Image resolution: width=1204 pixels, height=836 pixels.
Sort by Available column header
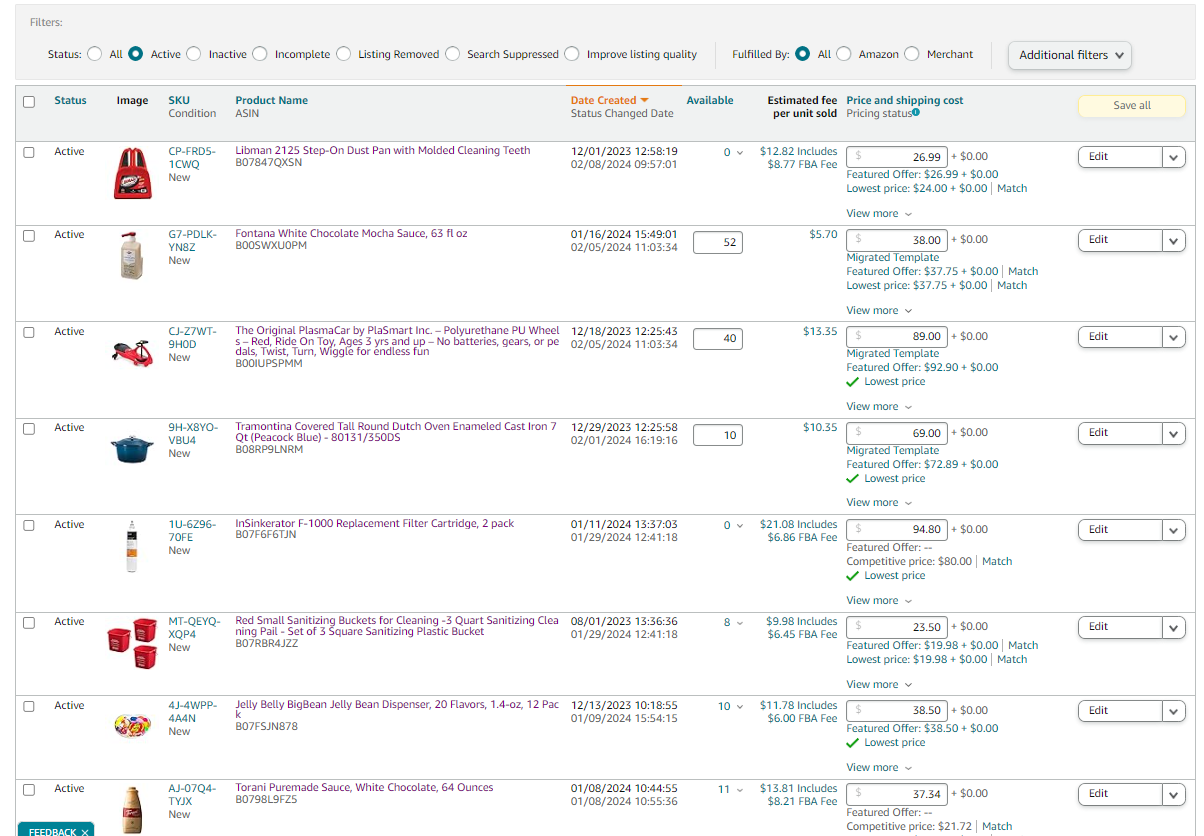coord(710,100)
